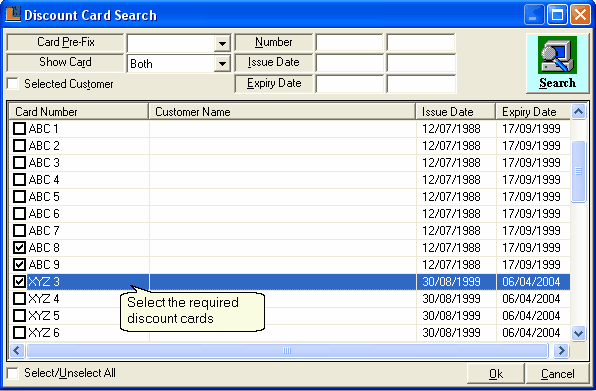Open the Show Card dropdown showing Both
The width and height of the screenshot is (596, 391).
pos(222,63)
